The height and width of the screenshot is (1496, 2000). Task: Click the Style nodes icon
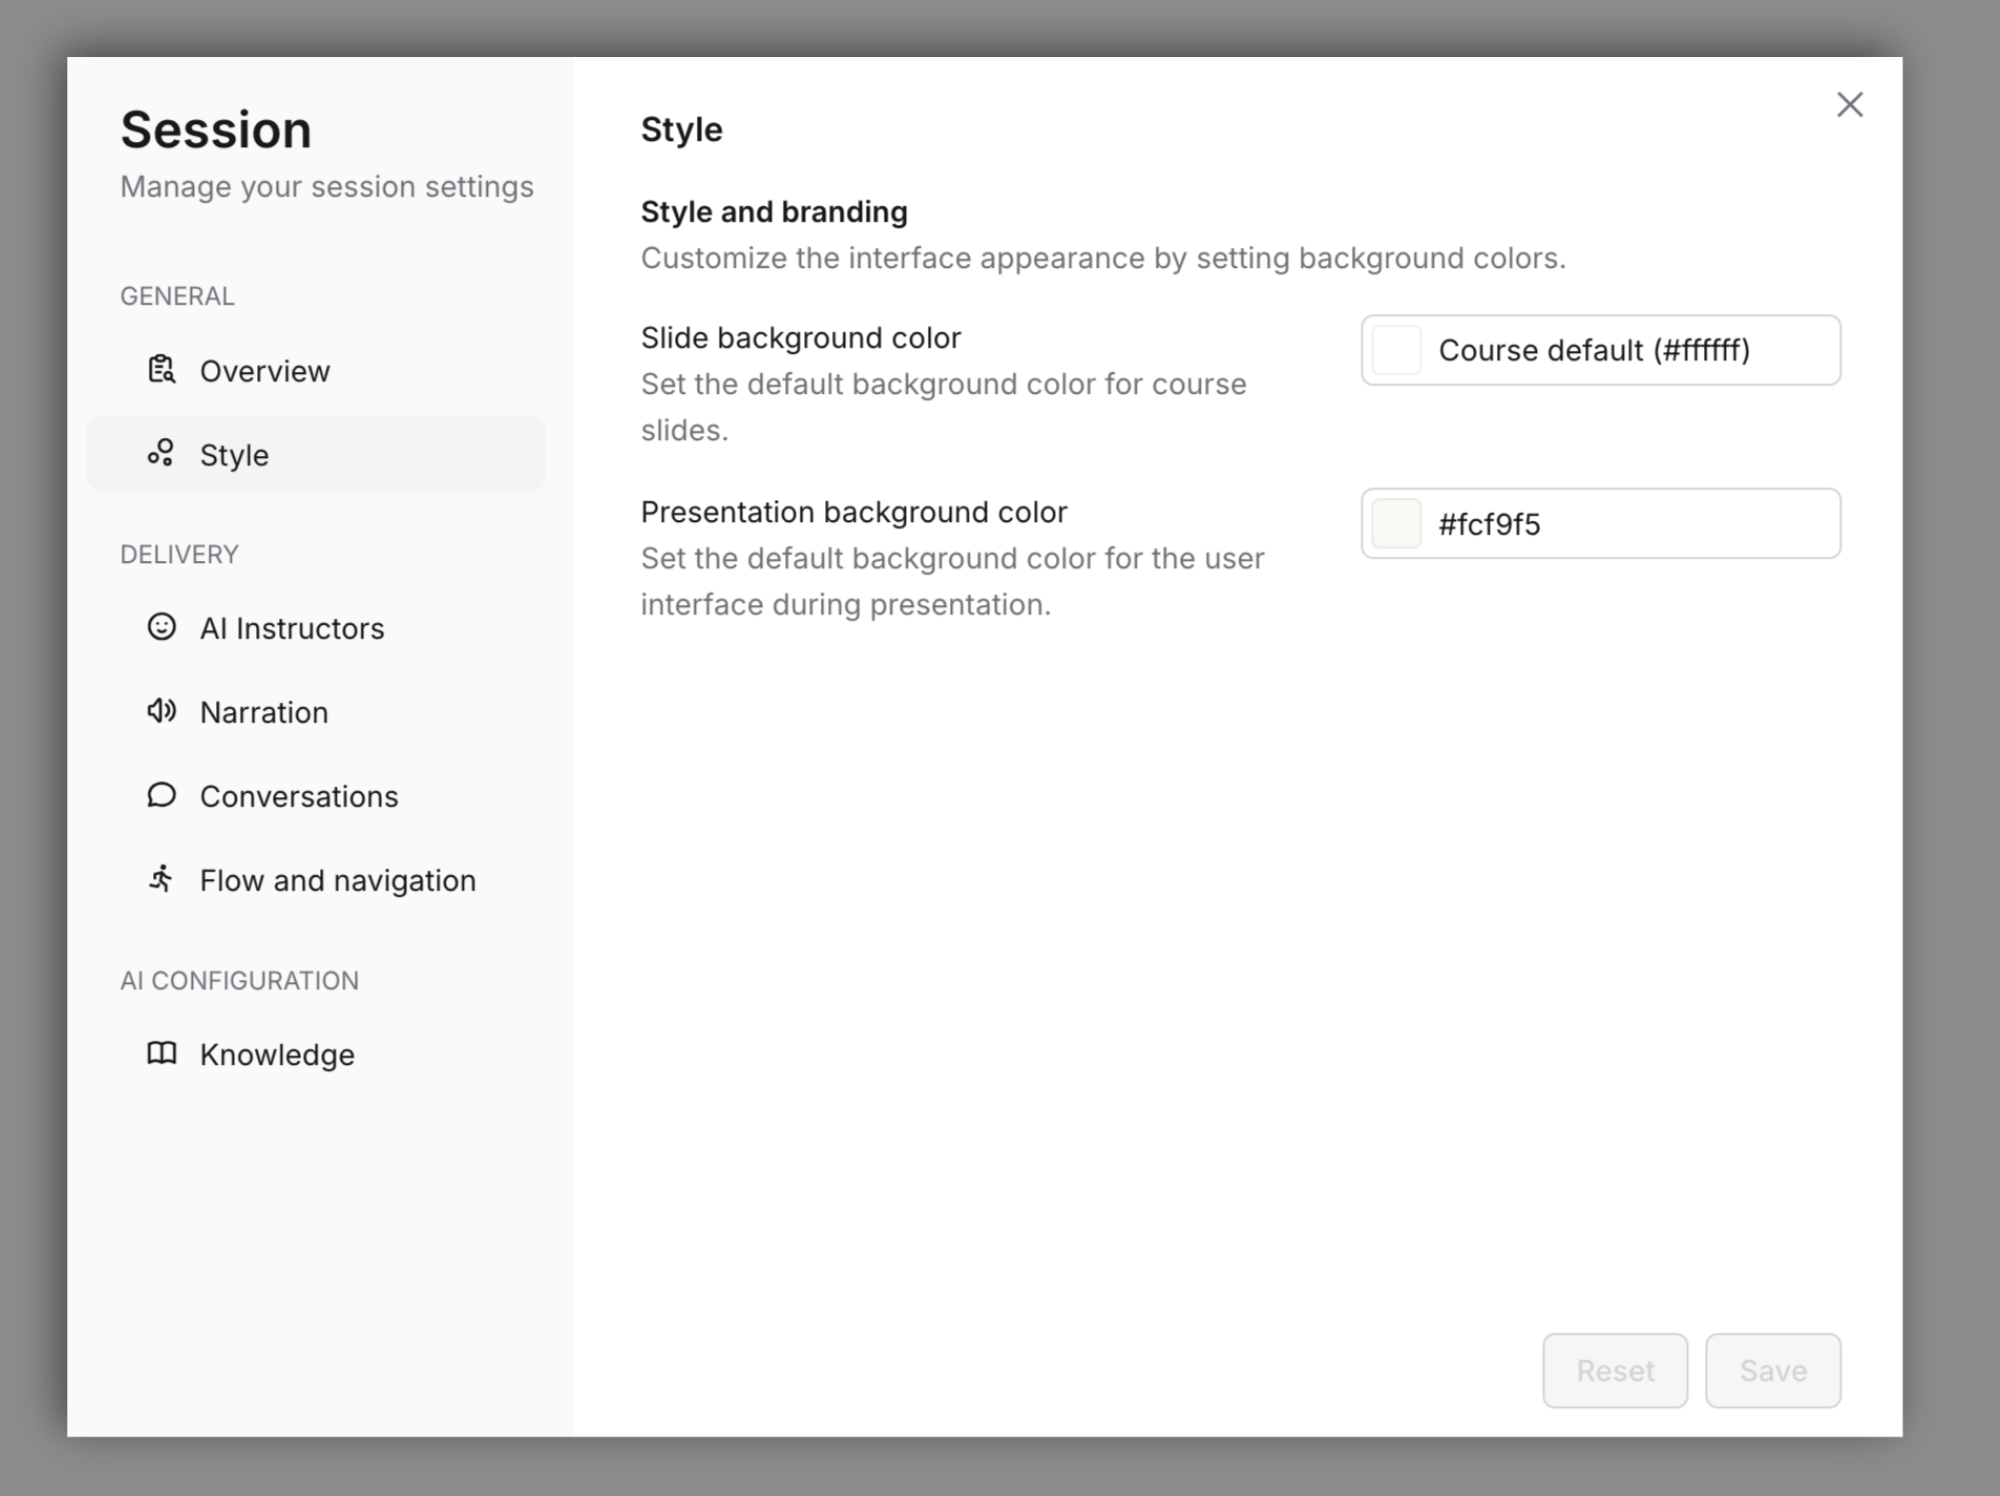point(161,454)
